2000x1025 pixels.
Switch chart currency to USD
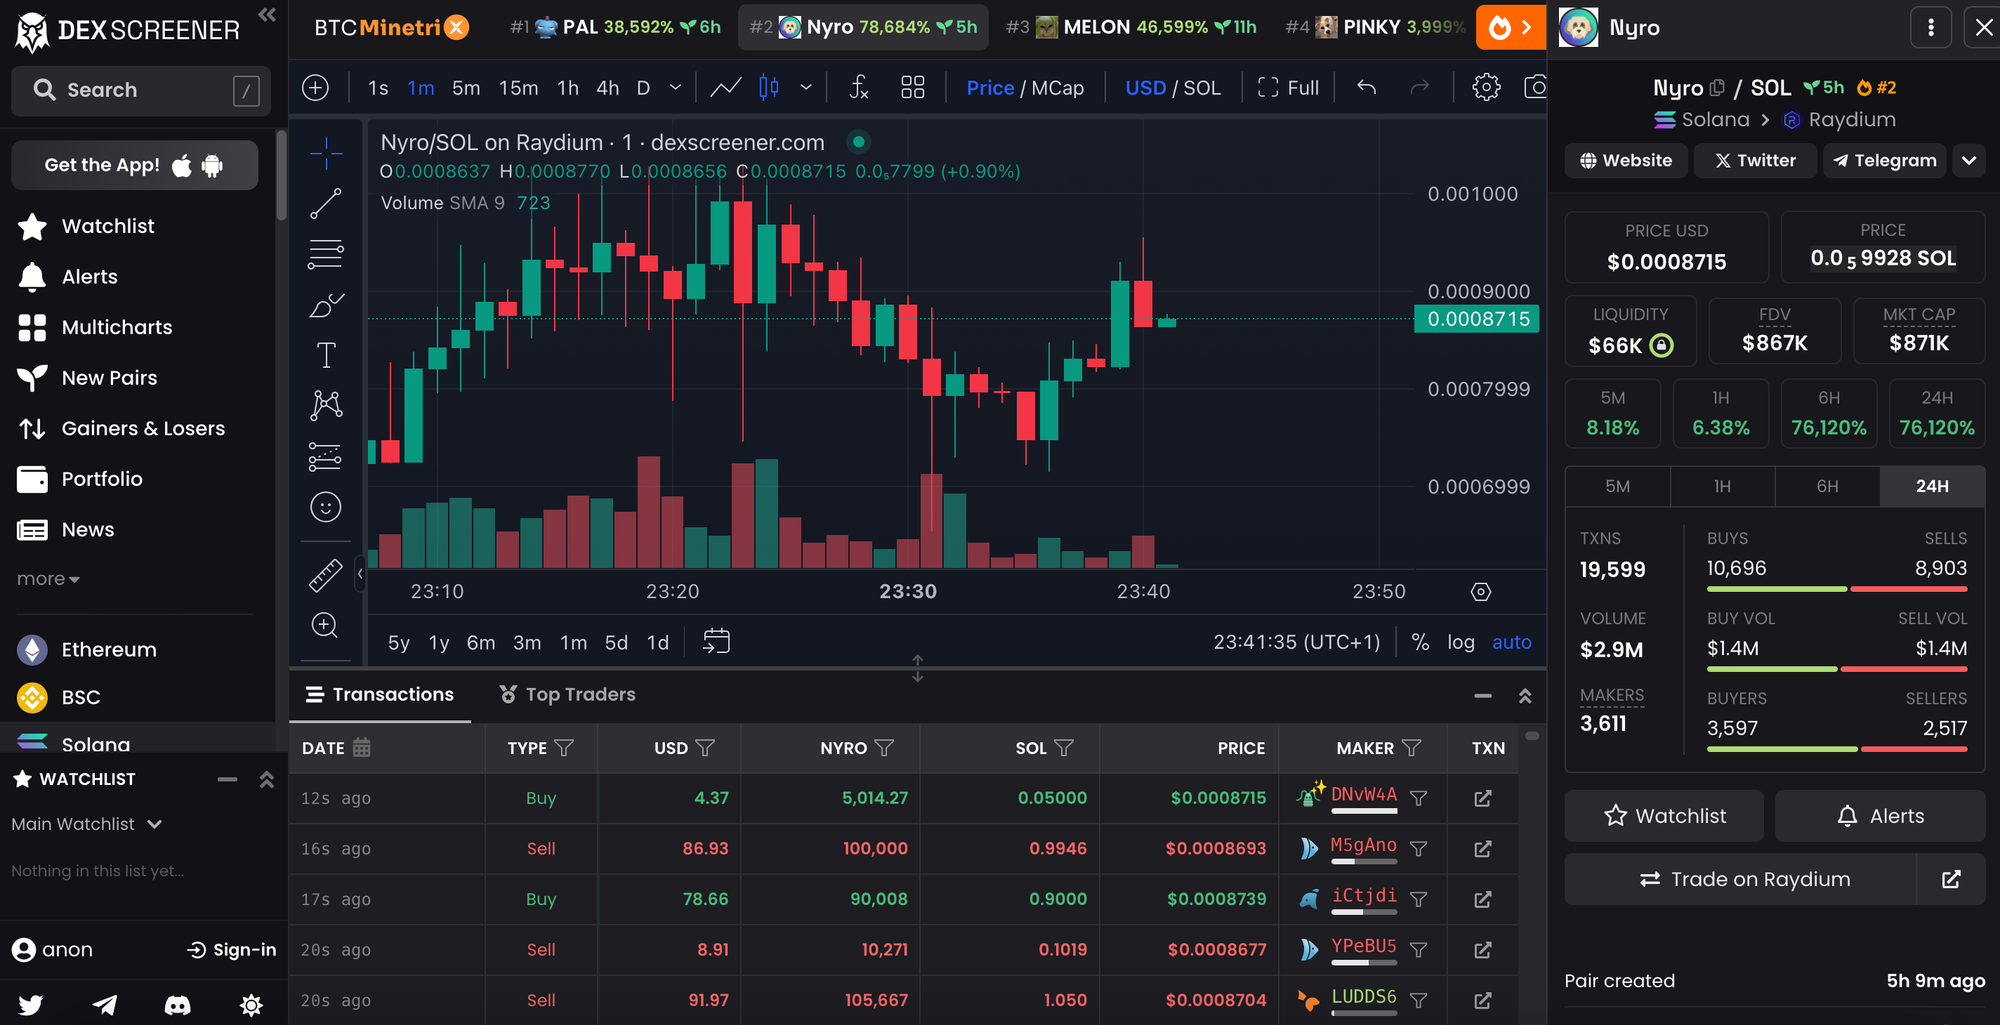[x=1145, y=88]
